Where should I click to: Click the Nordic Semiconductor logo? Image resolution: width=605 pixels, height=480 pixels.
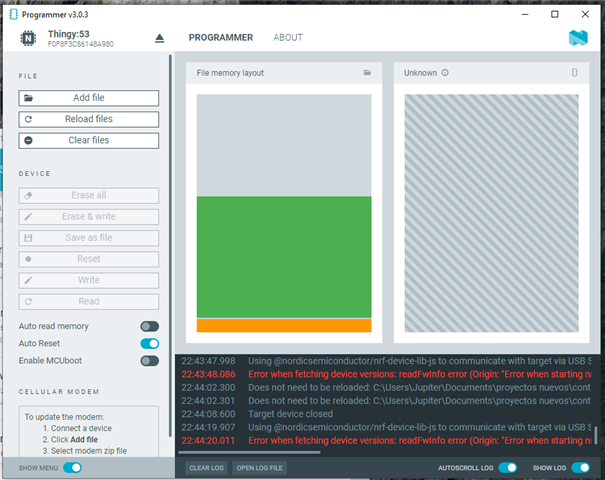[x=578, y=38]
